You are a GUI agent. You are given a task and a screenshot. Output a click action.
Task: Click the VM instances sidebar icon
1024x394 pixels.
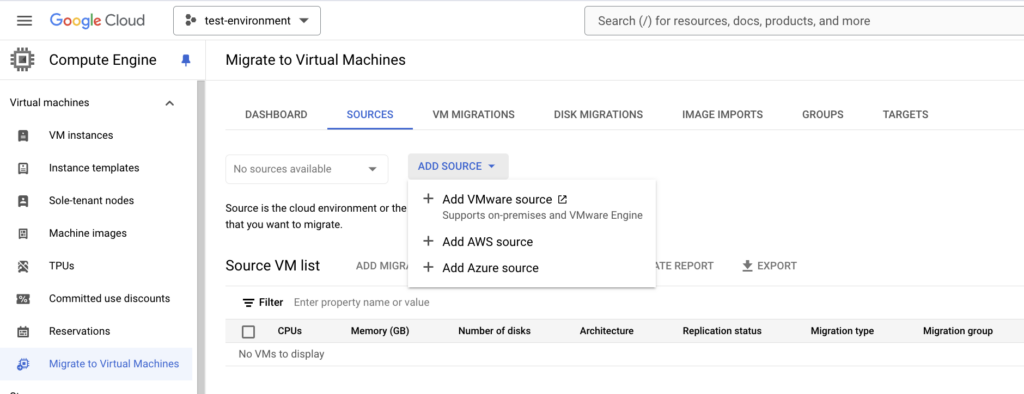point(23,136)
